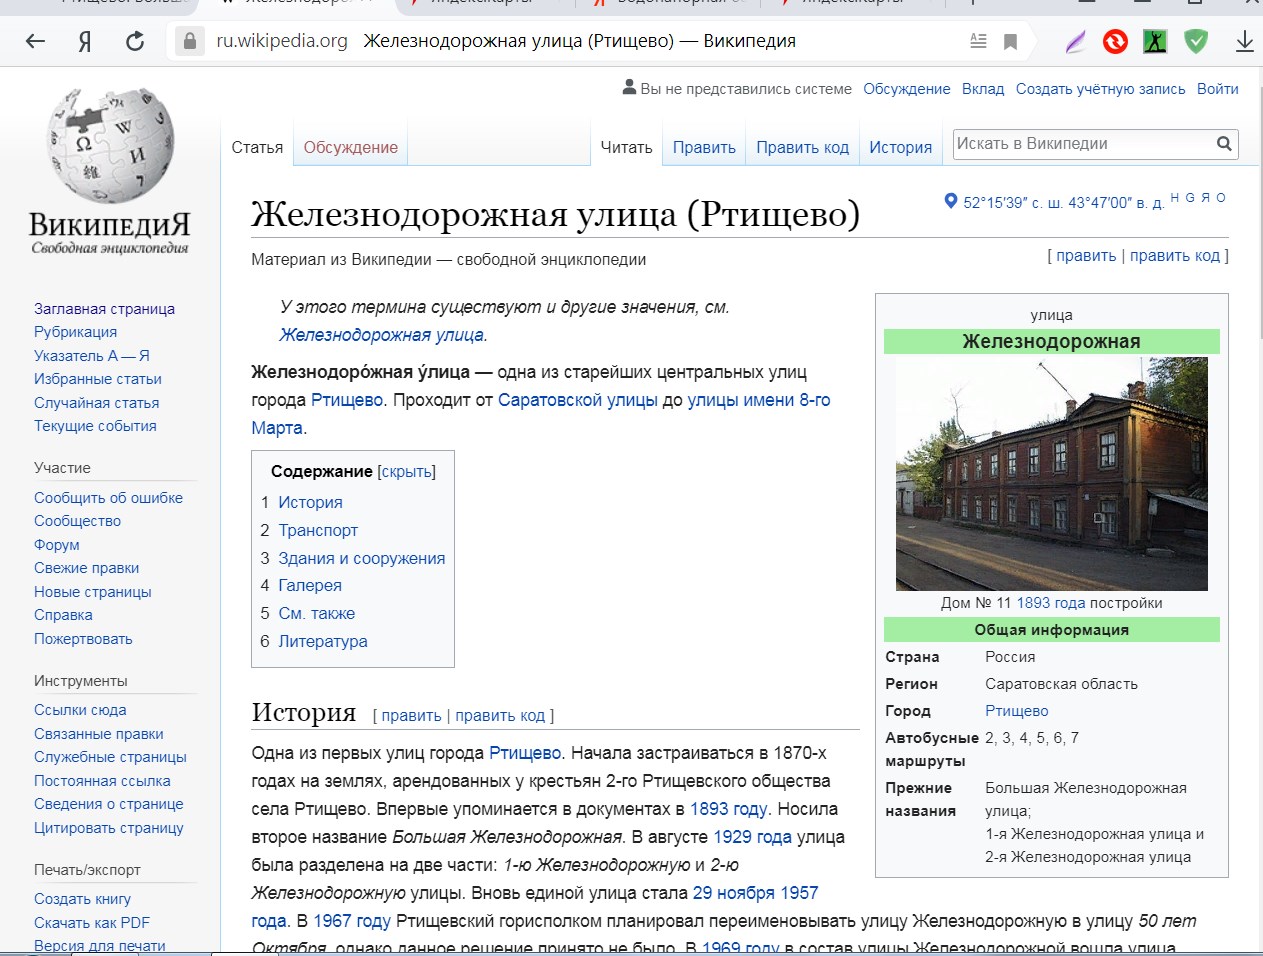This screenshot has width=1263, height=956.
Task: Collapse contents with the скрыть toggle
Action: [x=407, y=472]
